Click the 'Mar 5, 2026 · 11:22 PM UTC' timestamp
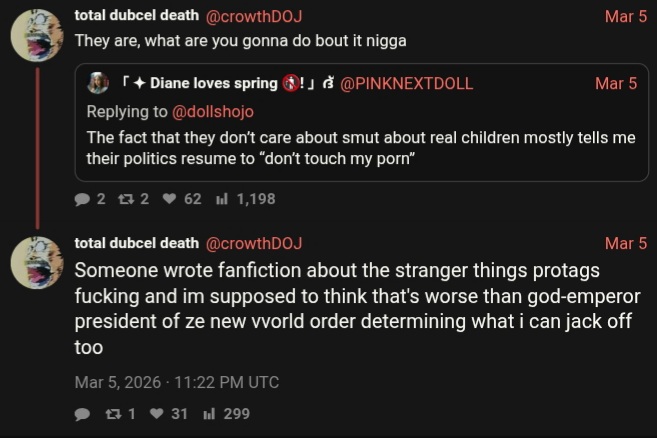 click(177, 382)
